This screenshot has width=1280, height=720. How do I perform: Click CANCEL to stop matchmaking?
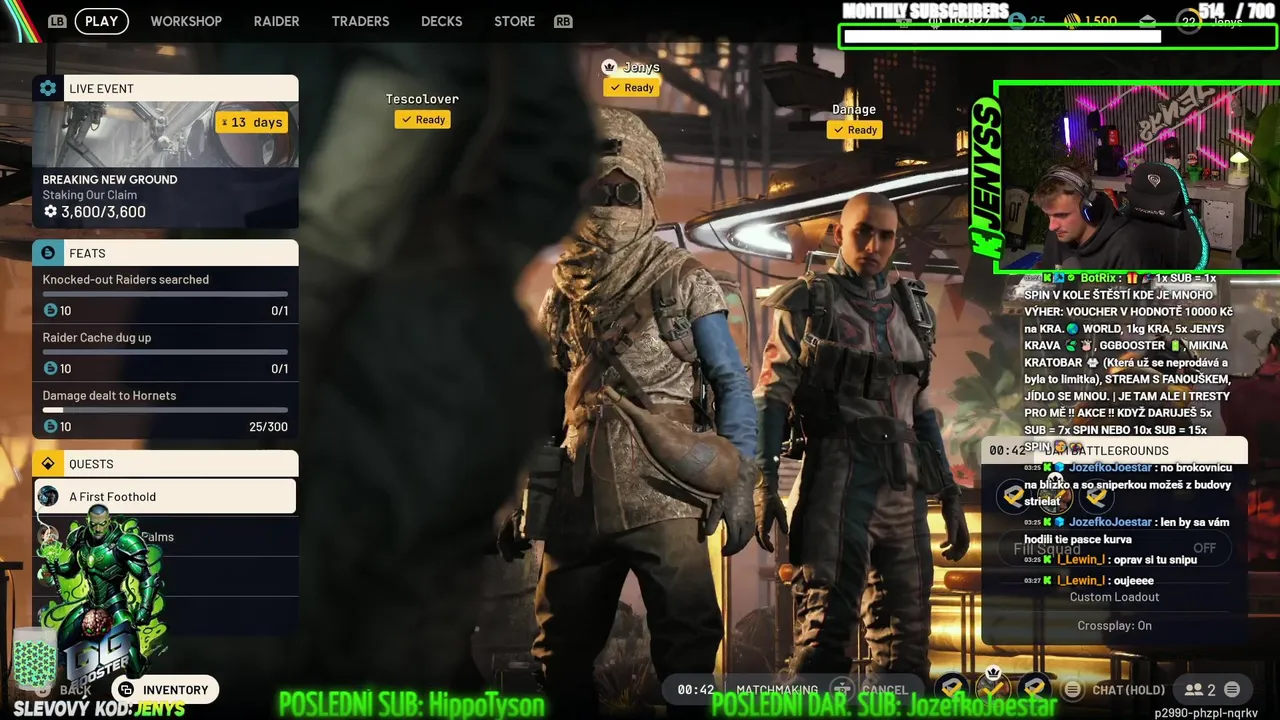pyautogui.click(x=885, y=690)
